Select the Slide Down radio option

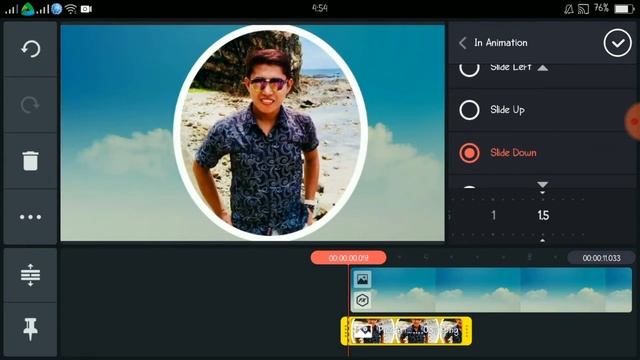469,153
